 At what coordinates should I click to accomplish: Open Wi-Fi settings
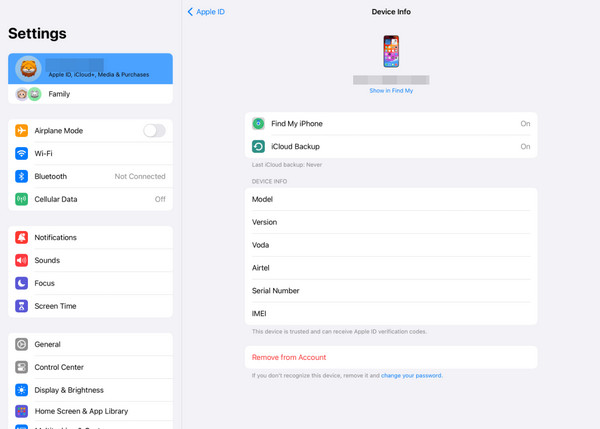coord(90,153)
